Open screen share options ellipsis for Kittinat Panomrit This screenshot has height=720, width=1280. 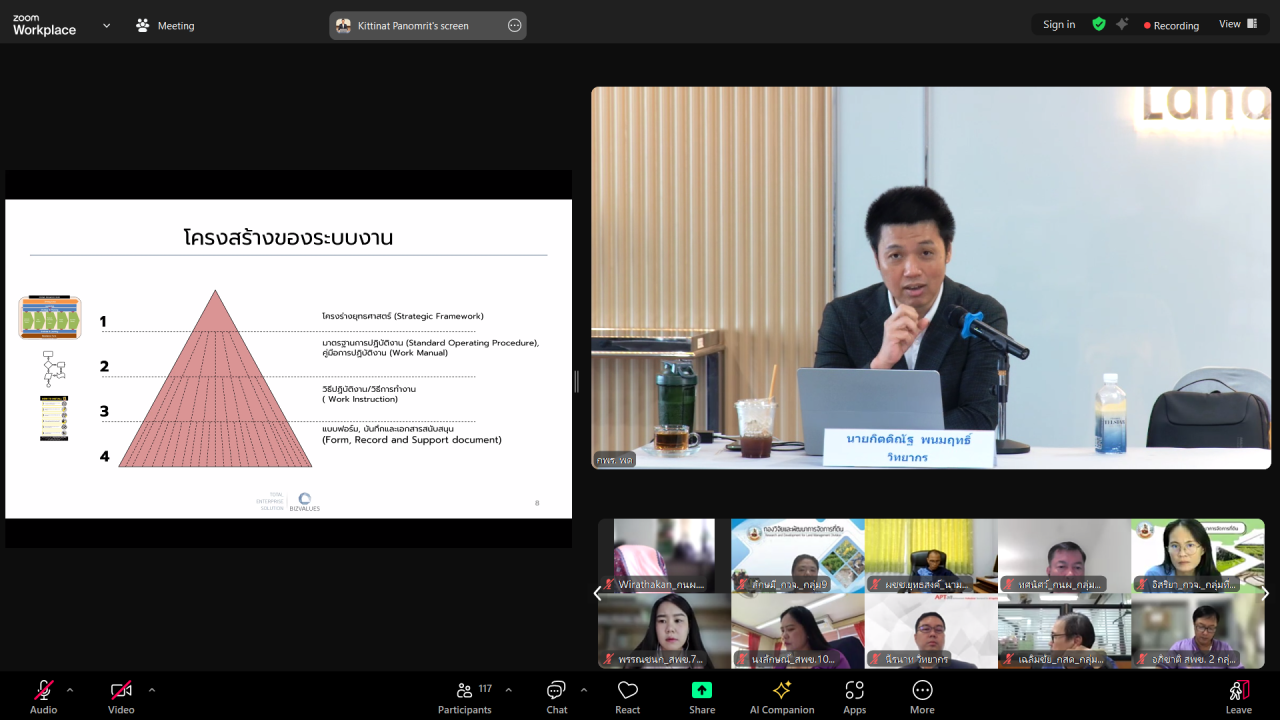pyautogui.click(x=514, y=26)
